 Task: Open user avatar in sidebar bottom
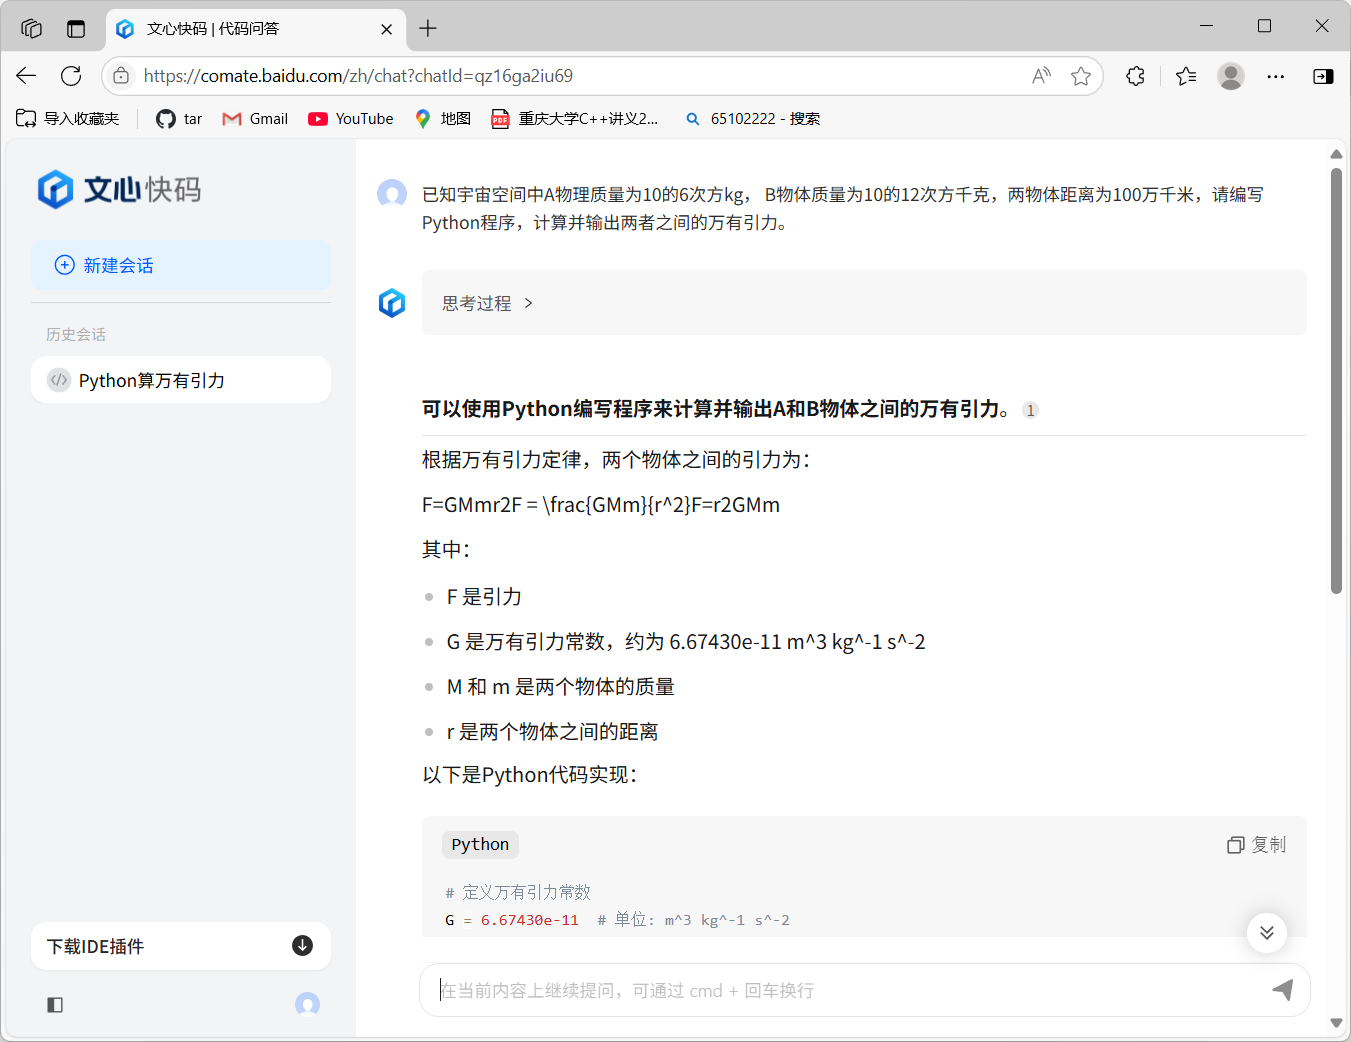pyautogui.click(x=307, y=1004)
